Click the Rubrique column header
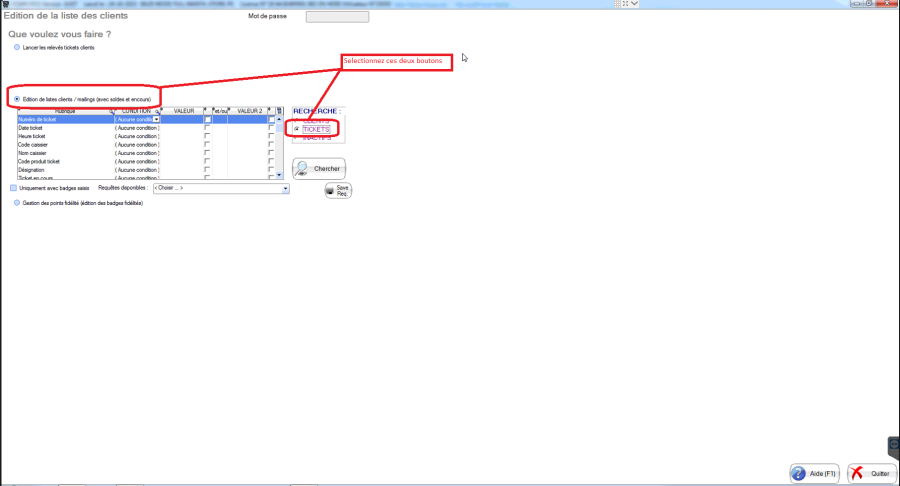 [x=65, y=111]
